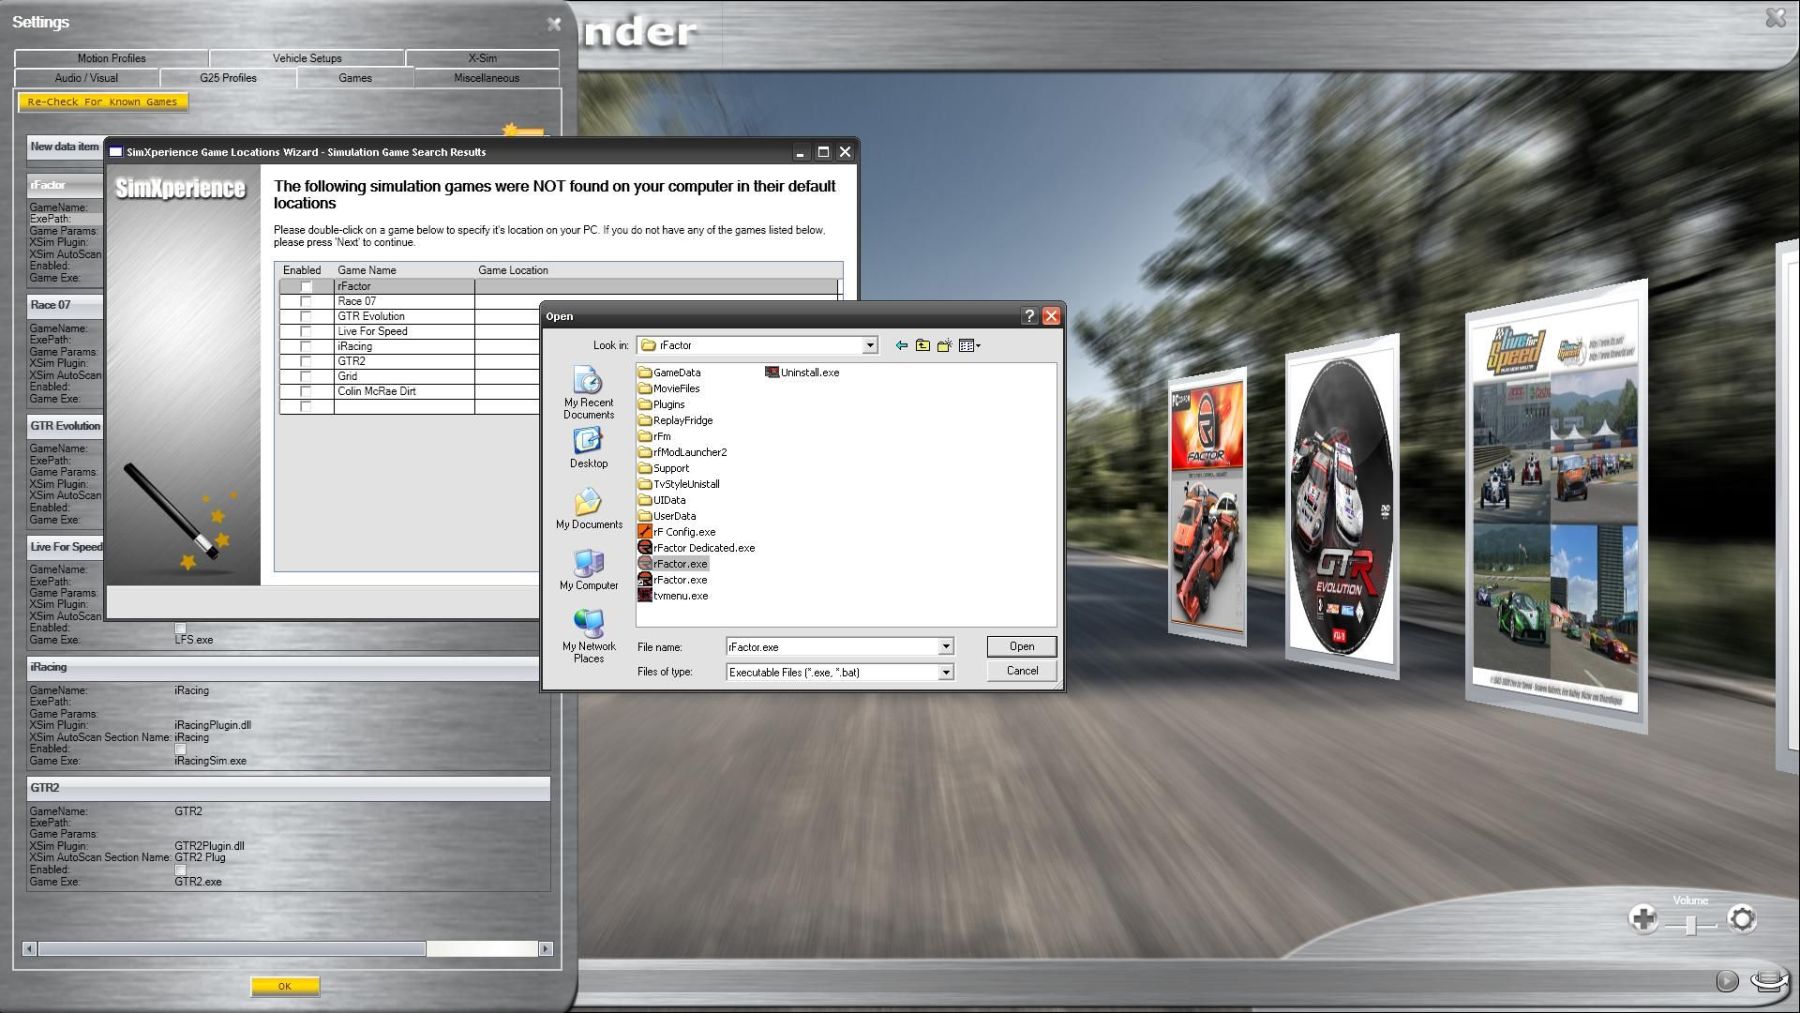Go back using the green arrow in Open dialog

pos(901,345)
